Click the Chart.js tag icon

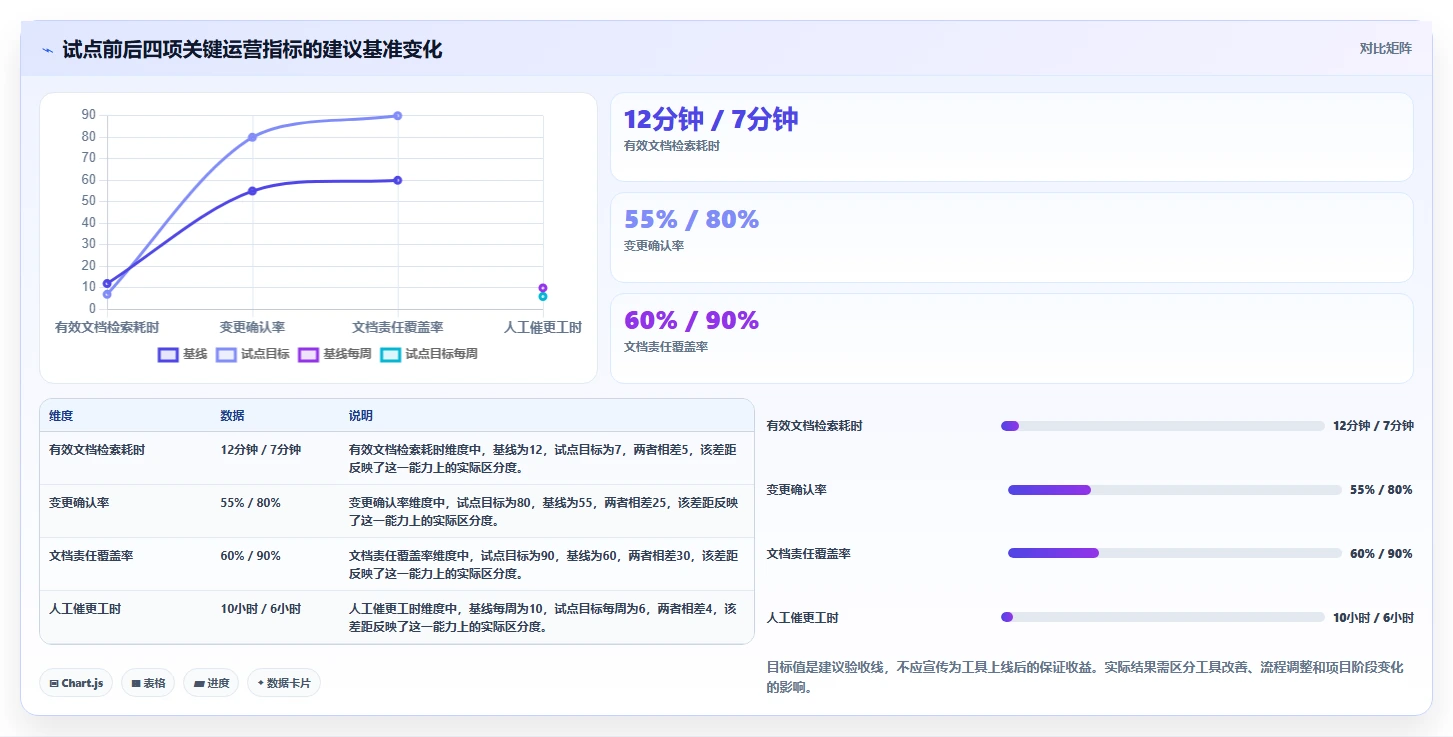54,683
